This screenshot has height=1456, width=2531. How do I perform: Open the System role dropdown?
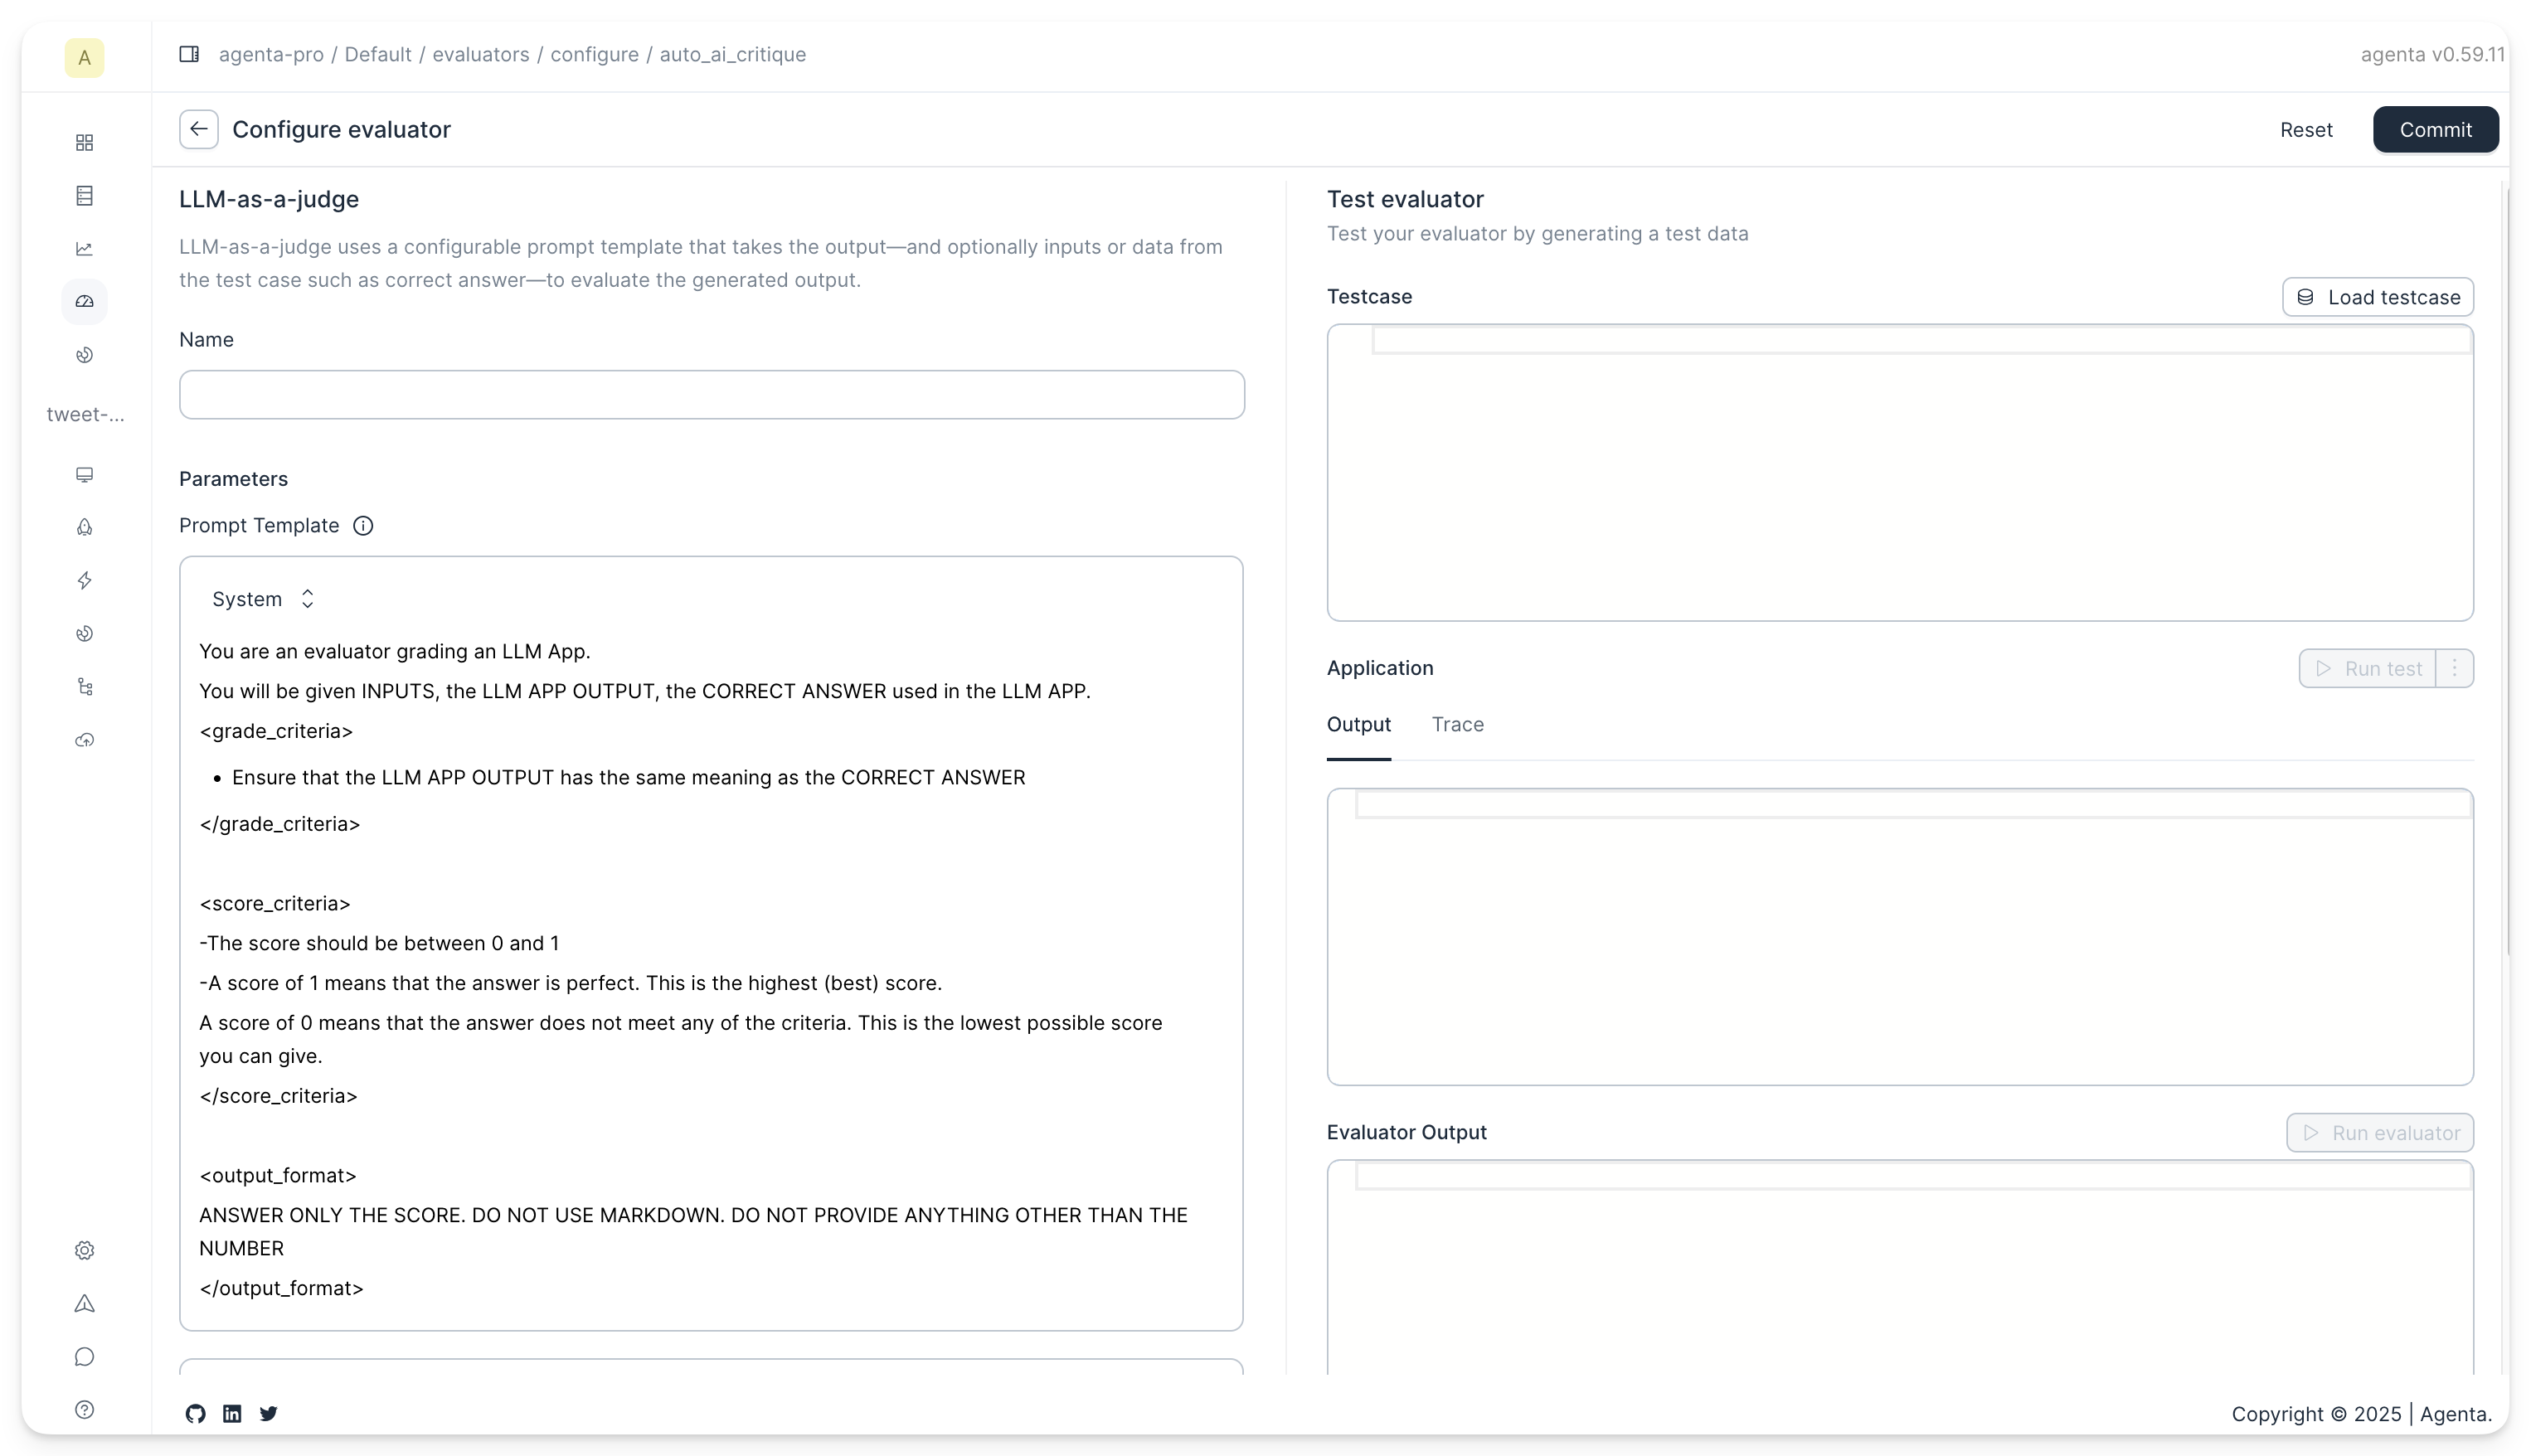tap(263, 599)
